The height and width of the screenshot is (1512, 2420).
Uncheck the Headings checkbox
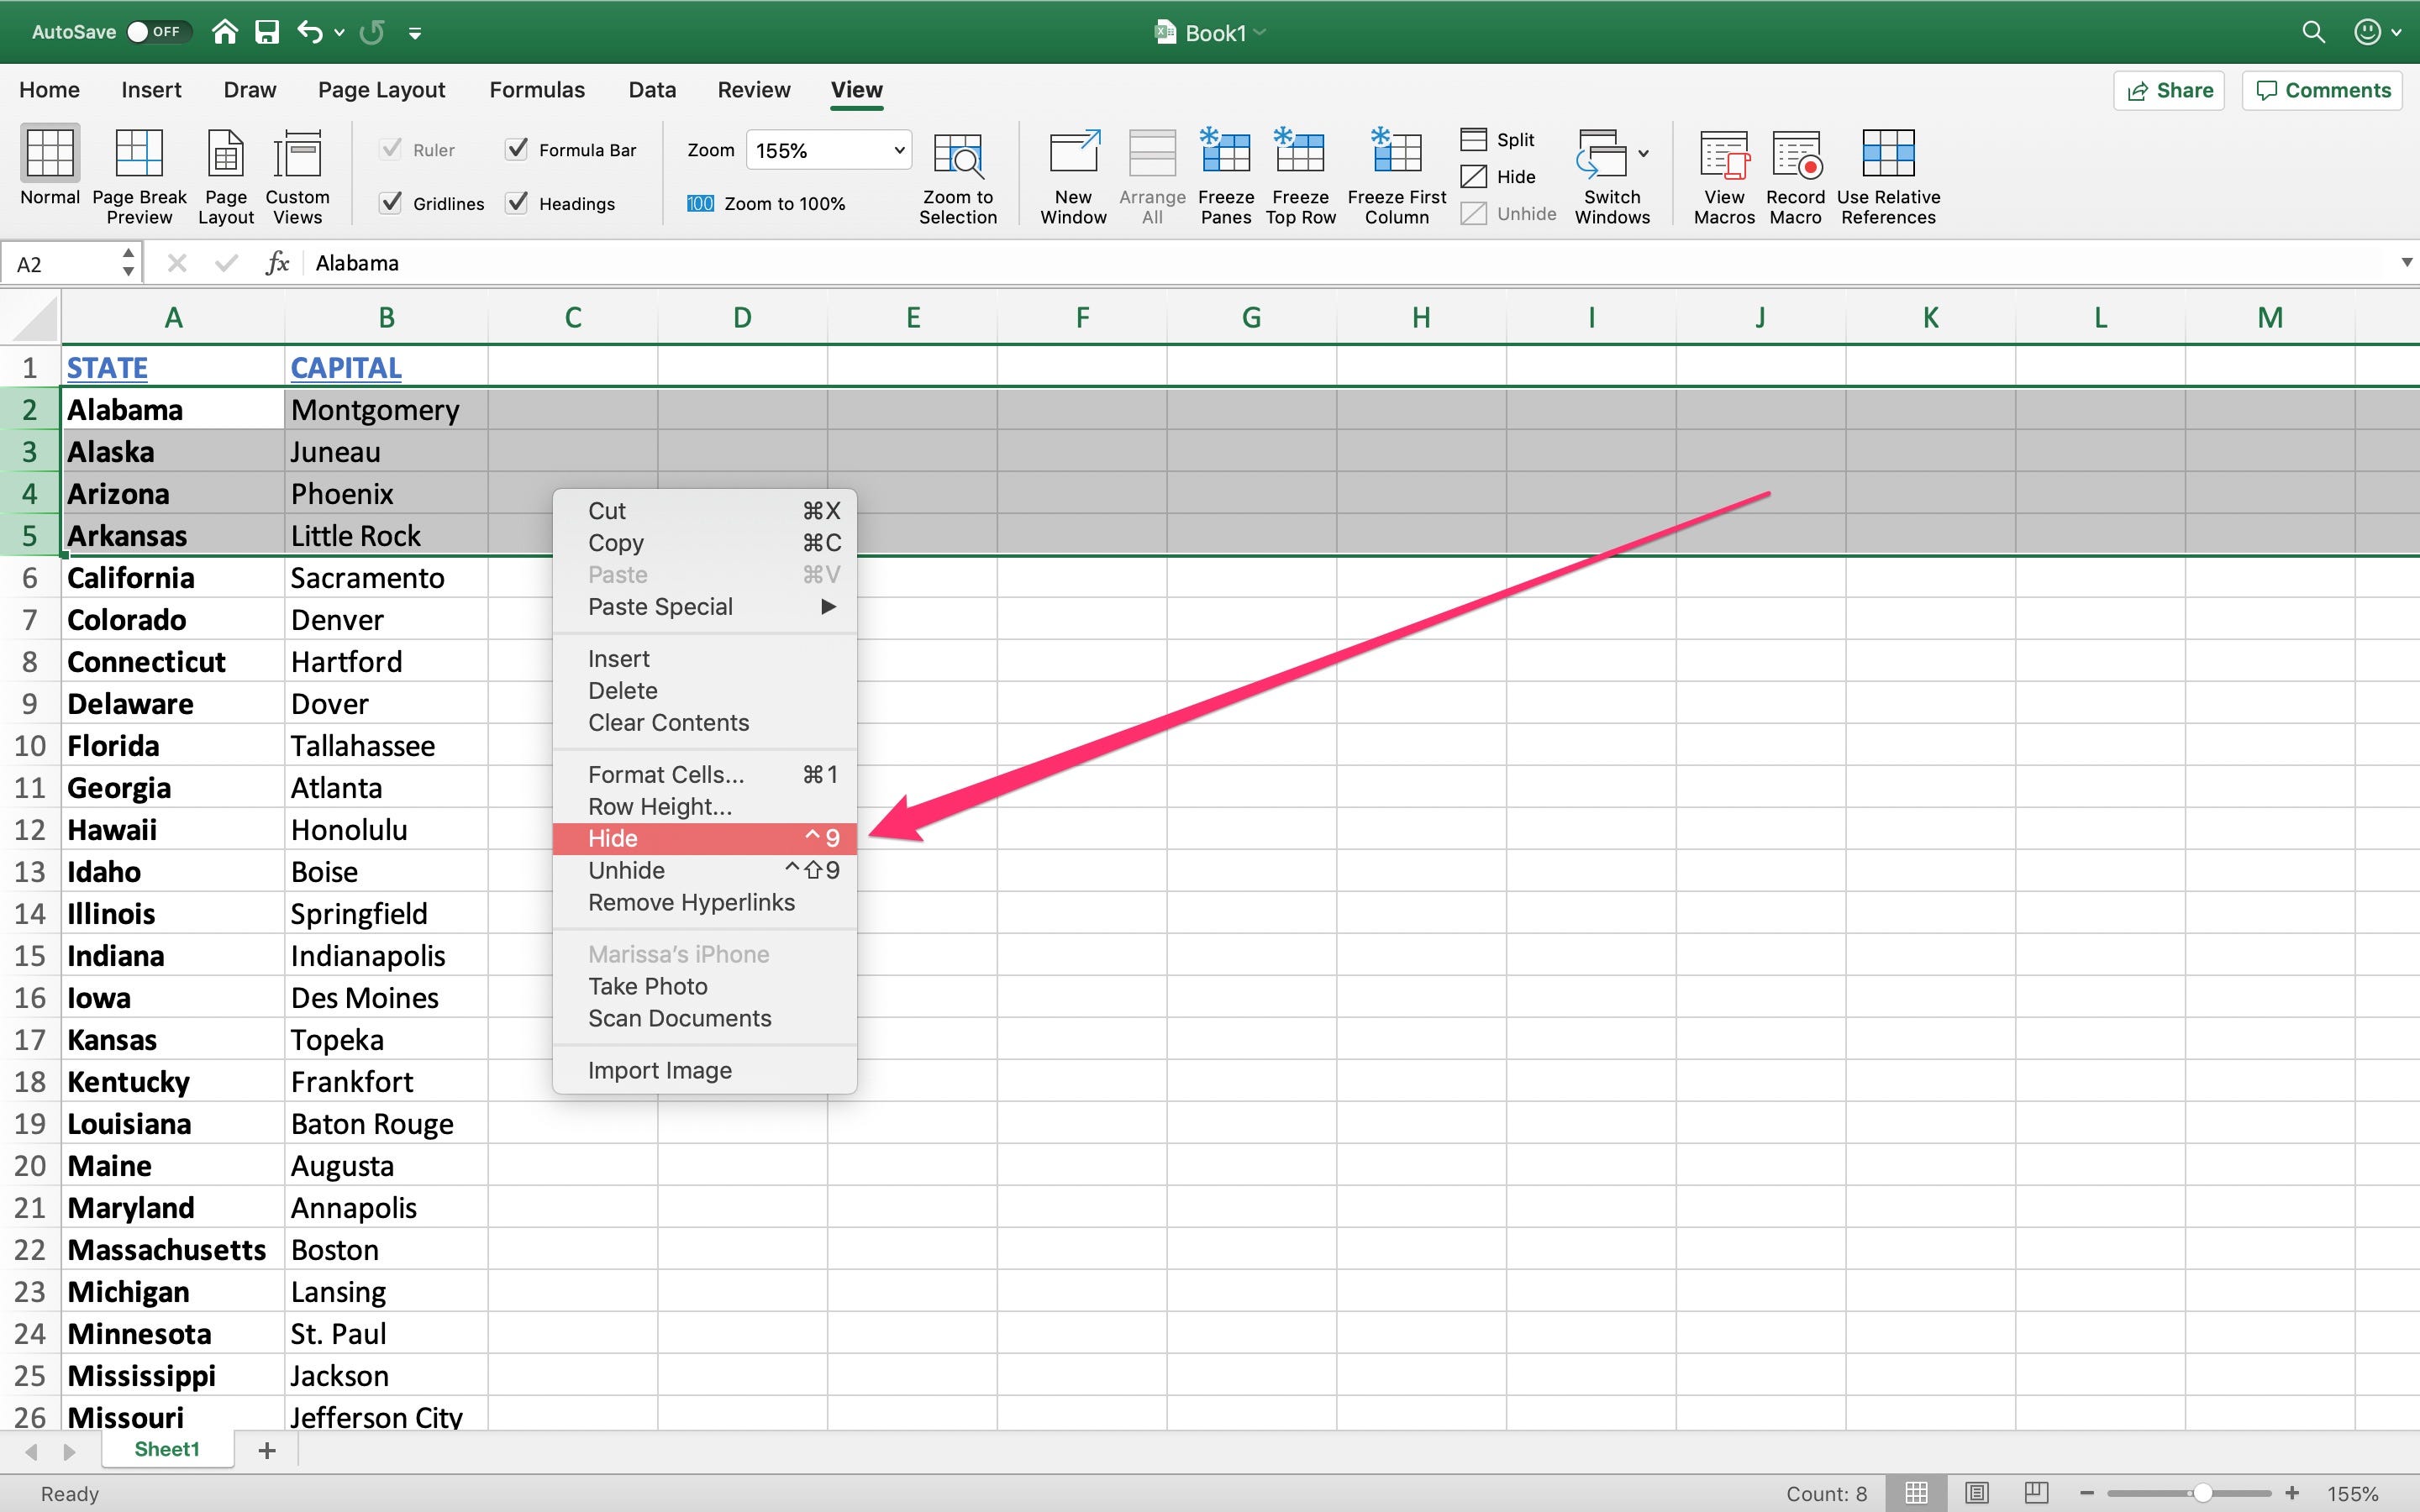(516, 203)
